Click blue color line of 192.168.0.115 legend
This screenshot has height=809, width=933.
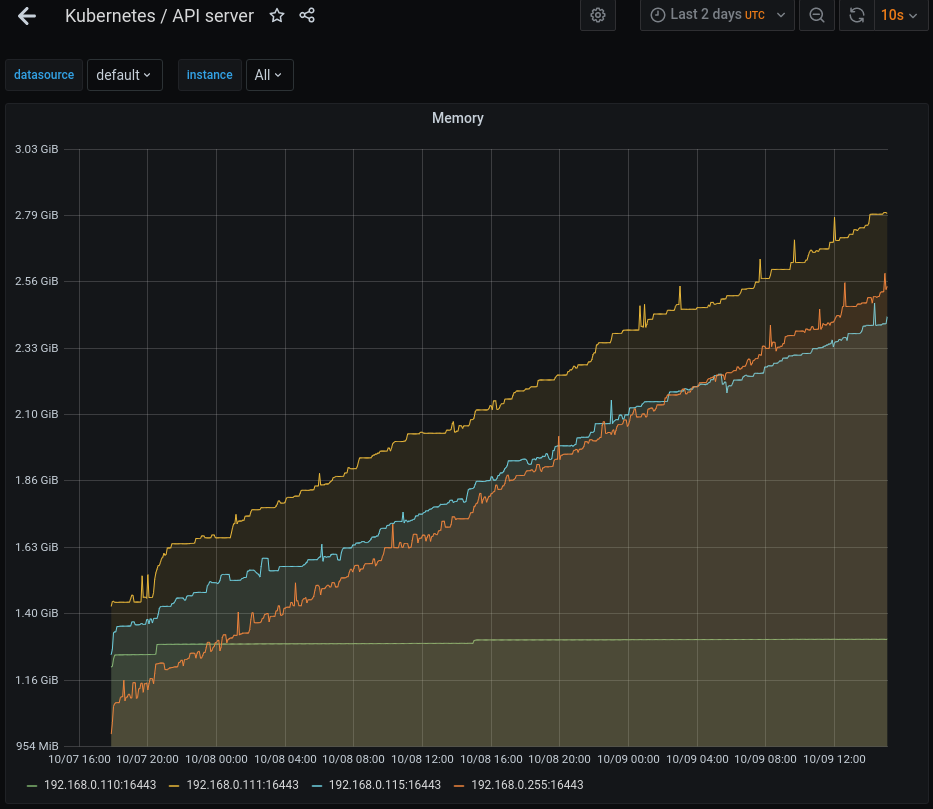coord(317,786)
